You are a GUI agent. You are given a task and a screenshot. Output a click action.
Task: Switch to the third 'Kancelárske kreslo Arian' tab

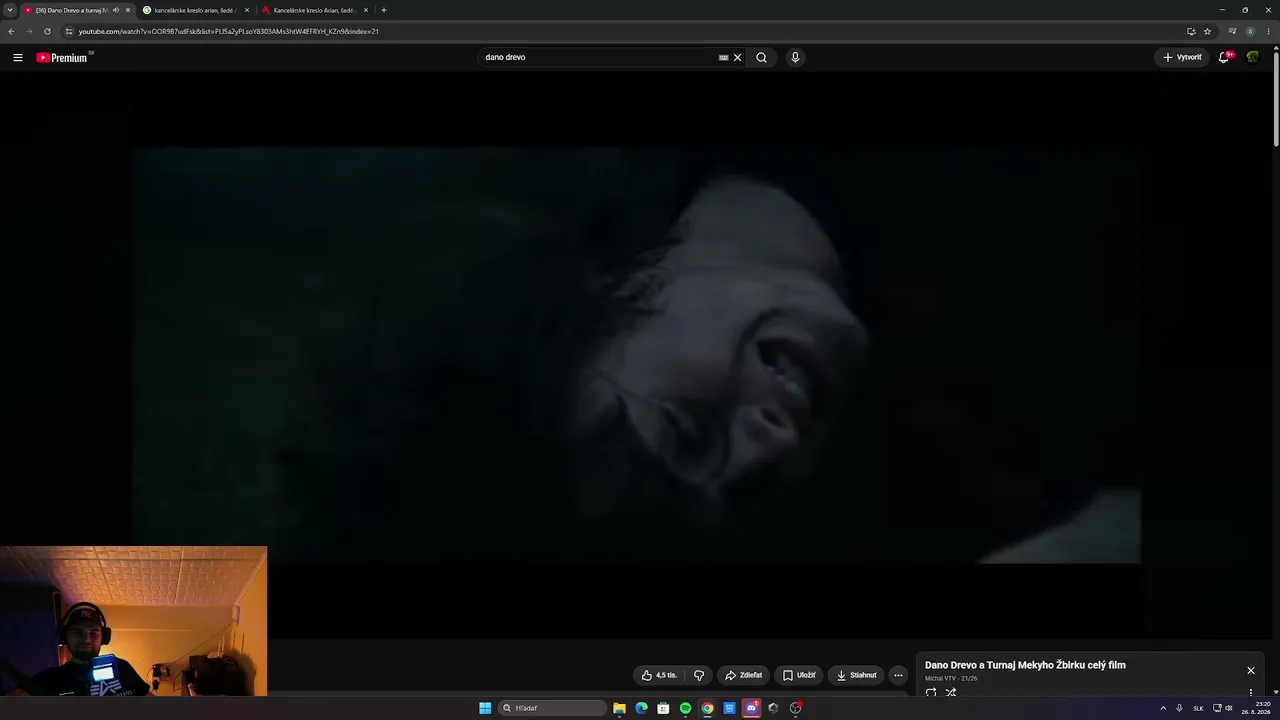pos(313,10)
